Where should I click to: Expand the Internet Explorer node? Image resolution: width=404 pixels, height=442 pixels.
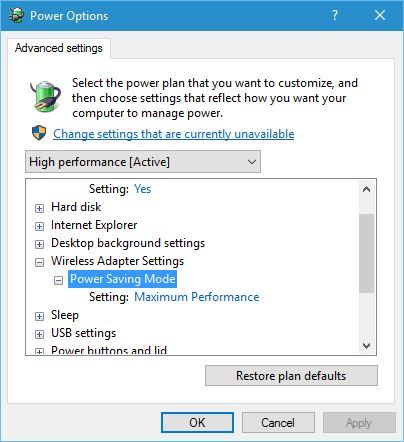click(39, 226)
